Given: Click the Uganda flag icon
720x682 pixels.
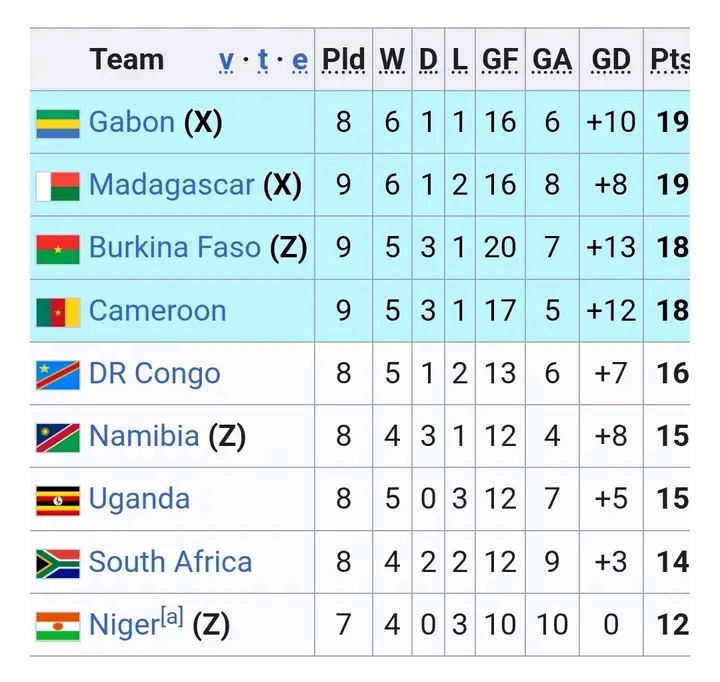Looking at the screenshot, I should 58,500.
